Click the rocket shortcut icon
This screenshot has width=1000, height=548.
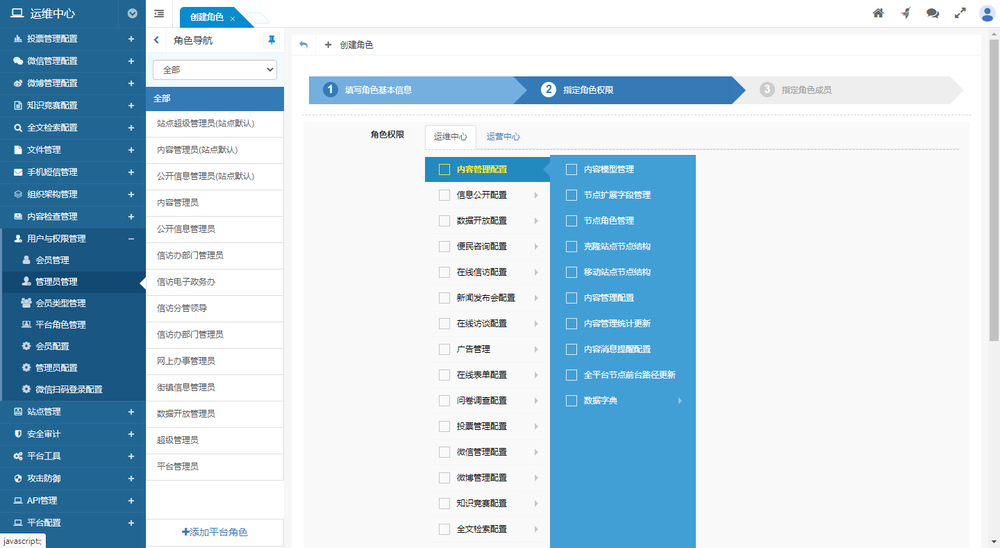pyautogui.click(x=905, y=13)
